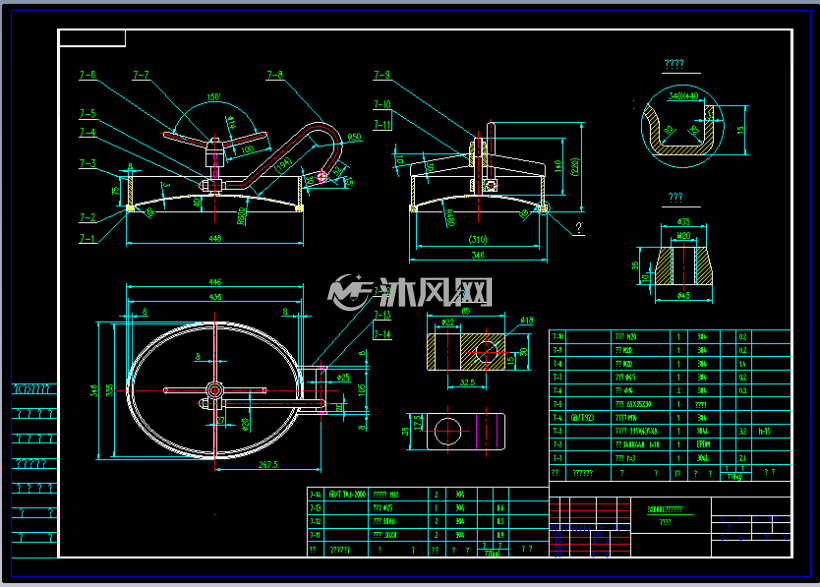Click the ø45 diameter dimension
This screenshot has height=587, width=820.
coord(684,296)
